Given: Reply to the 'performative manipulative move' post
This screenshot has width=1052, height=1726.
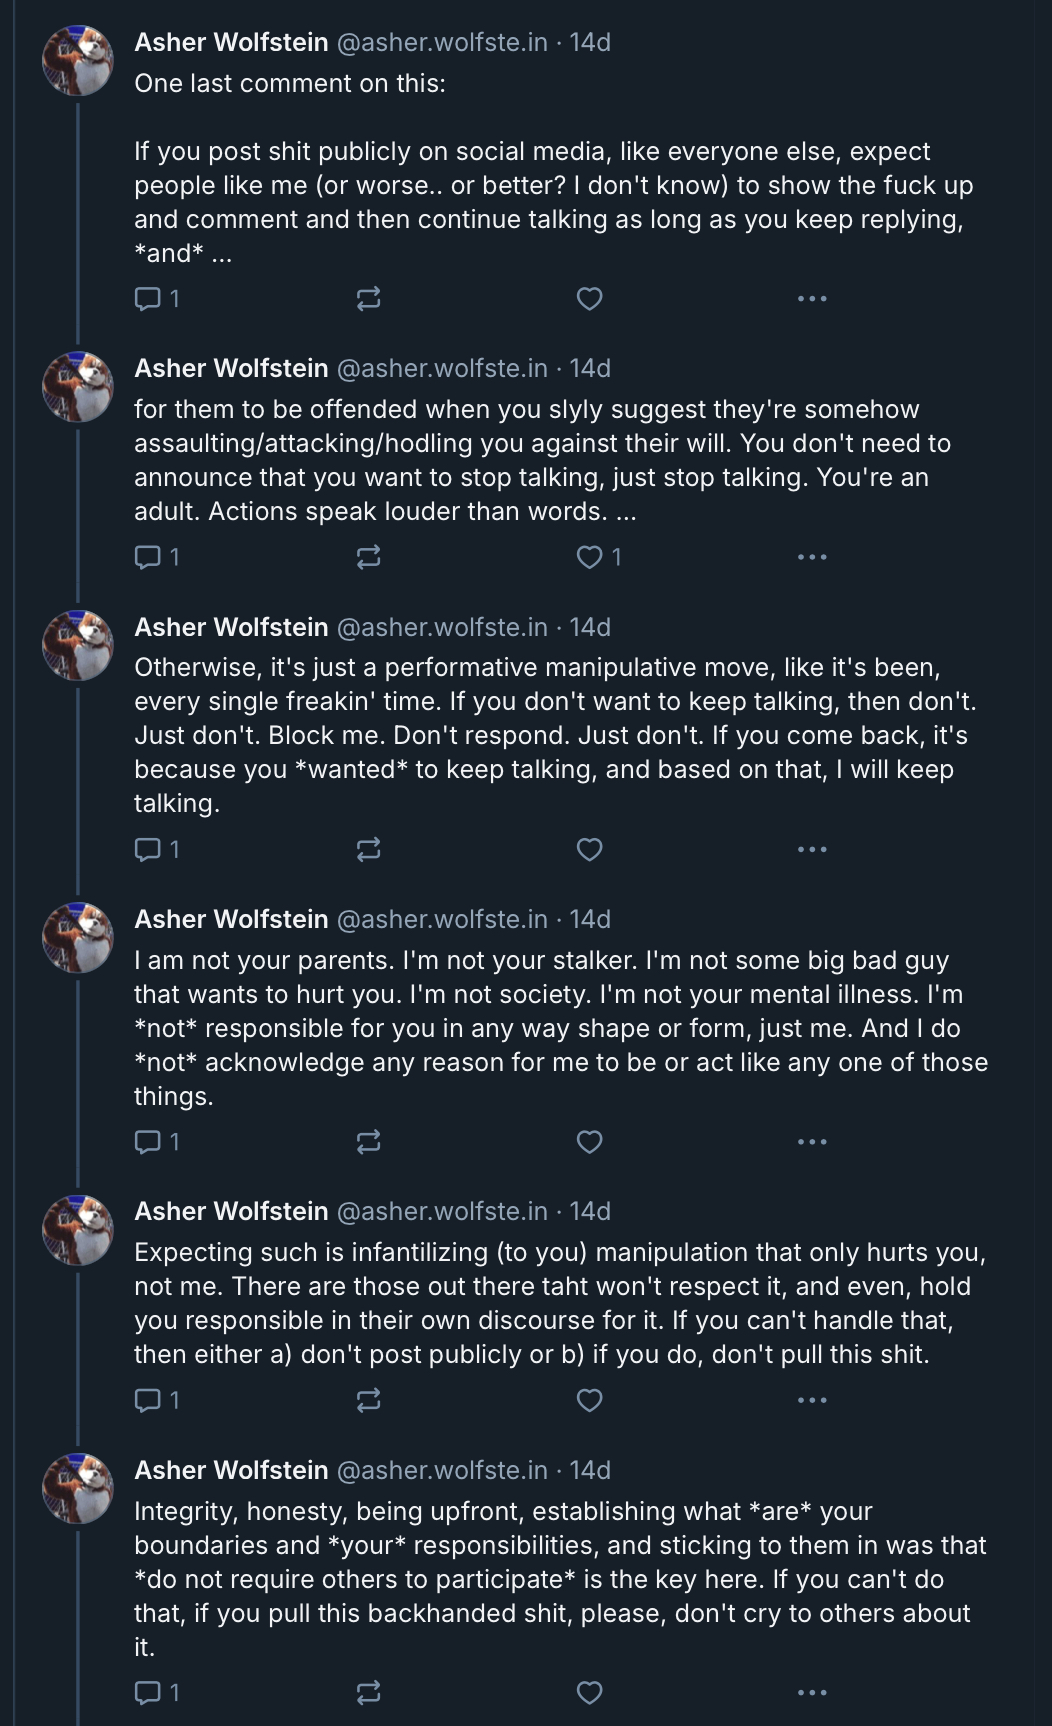Looking at the screenshot, I should pyautogui.click(x=157, y=849).
